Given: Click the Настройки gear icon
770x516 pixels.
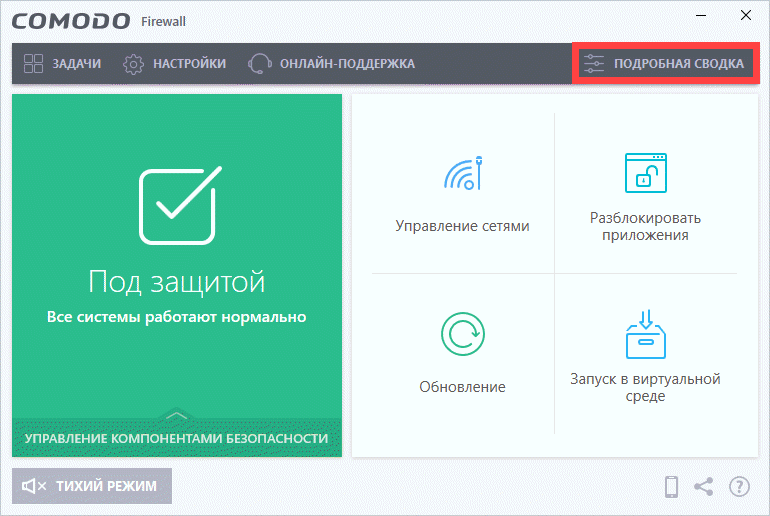Looking at the screenshot, I should tap(133, 64).
